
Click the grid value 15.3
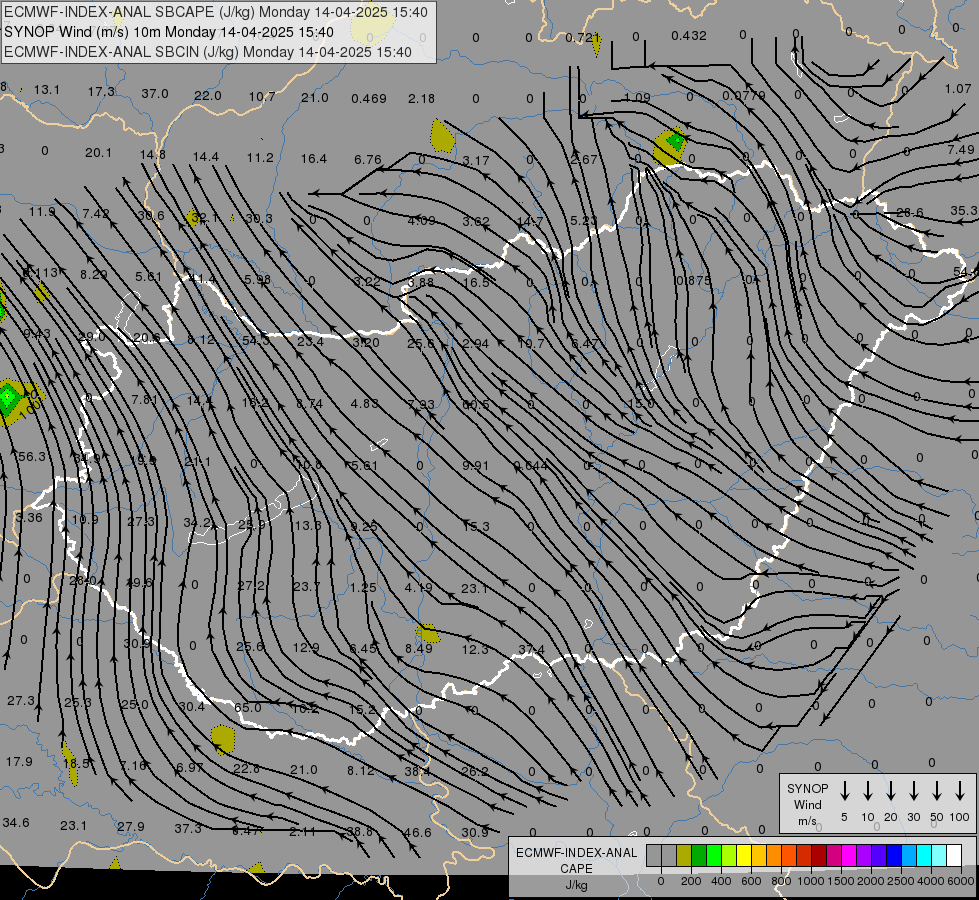476,527
